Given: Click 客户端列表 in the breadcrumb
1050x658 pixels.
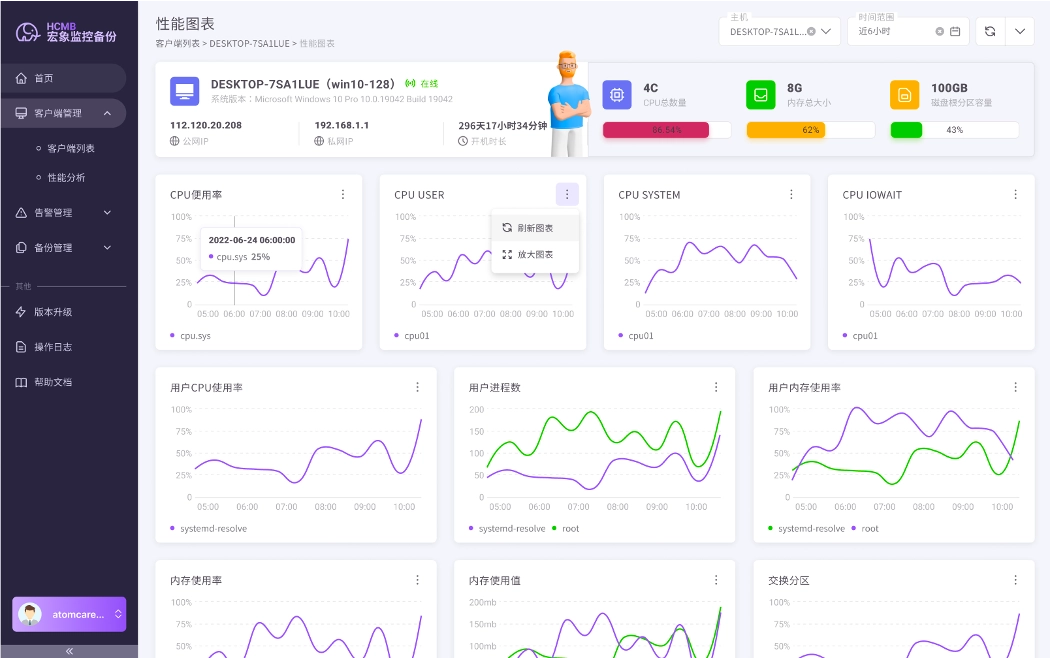Looking at the screenshot, I should (177, 44).
